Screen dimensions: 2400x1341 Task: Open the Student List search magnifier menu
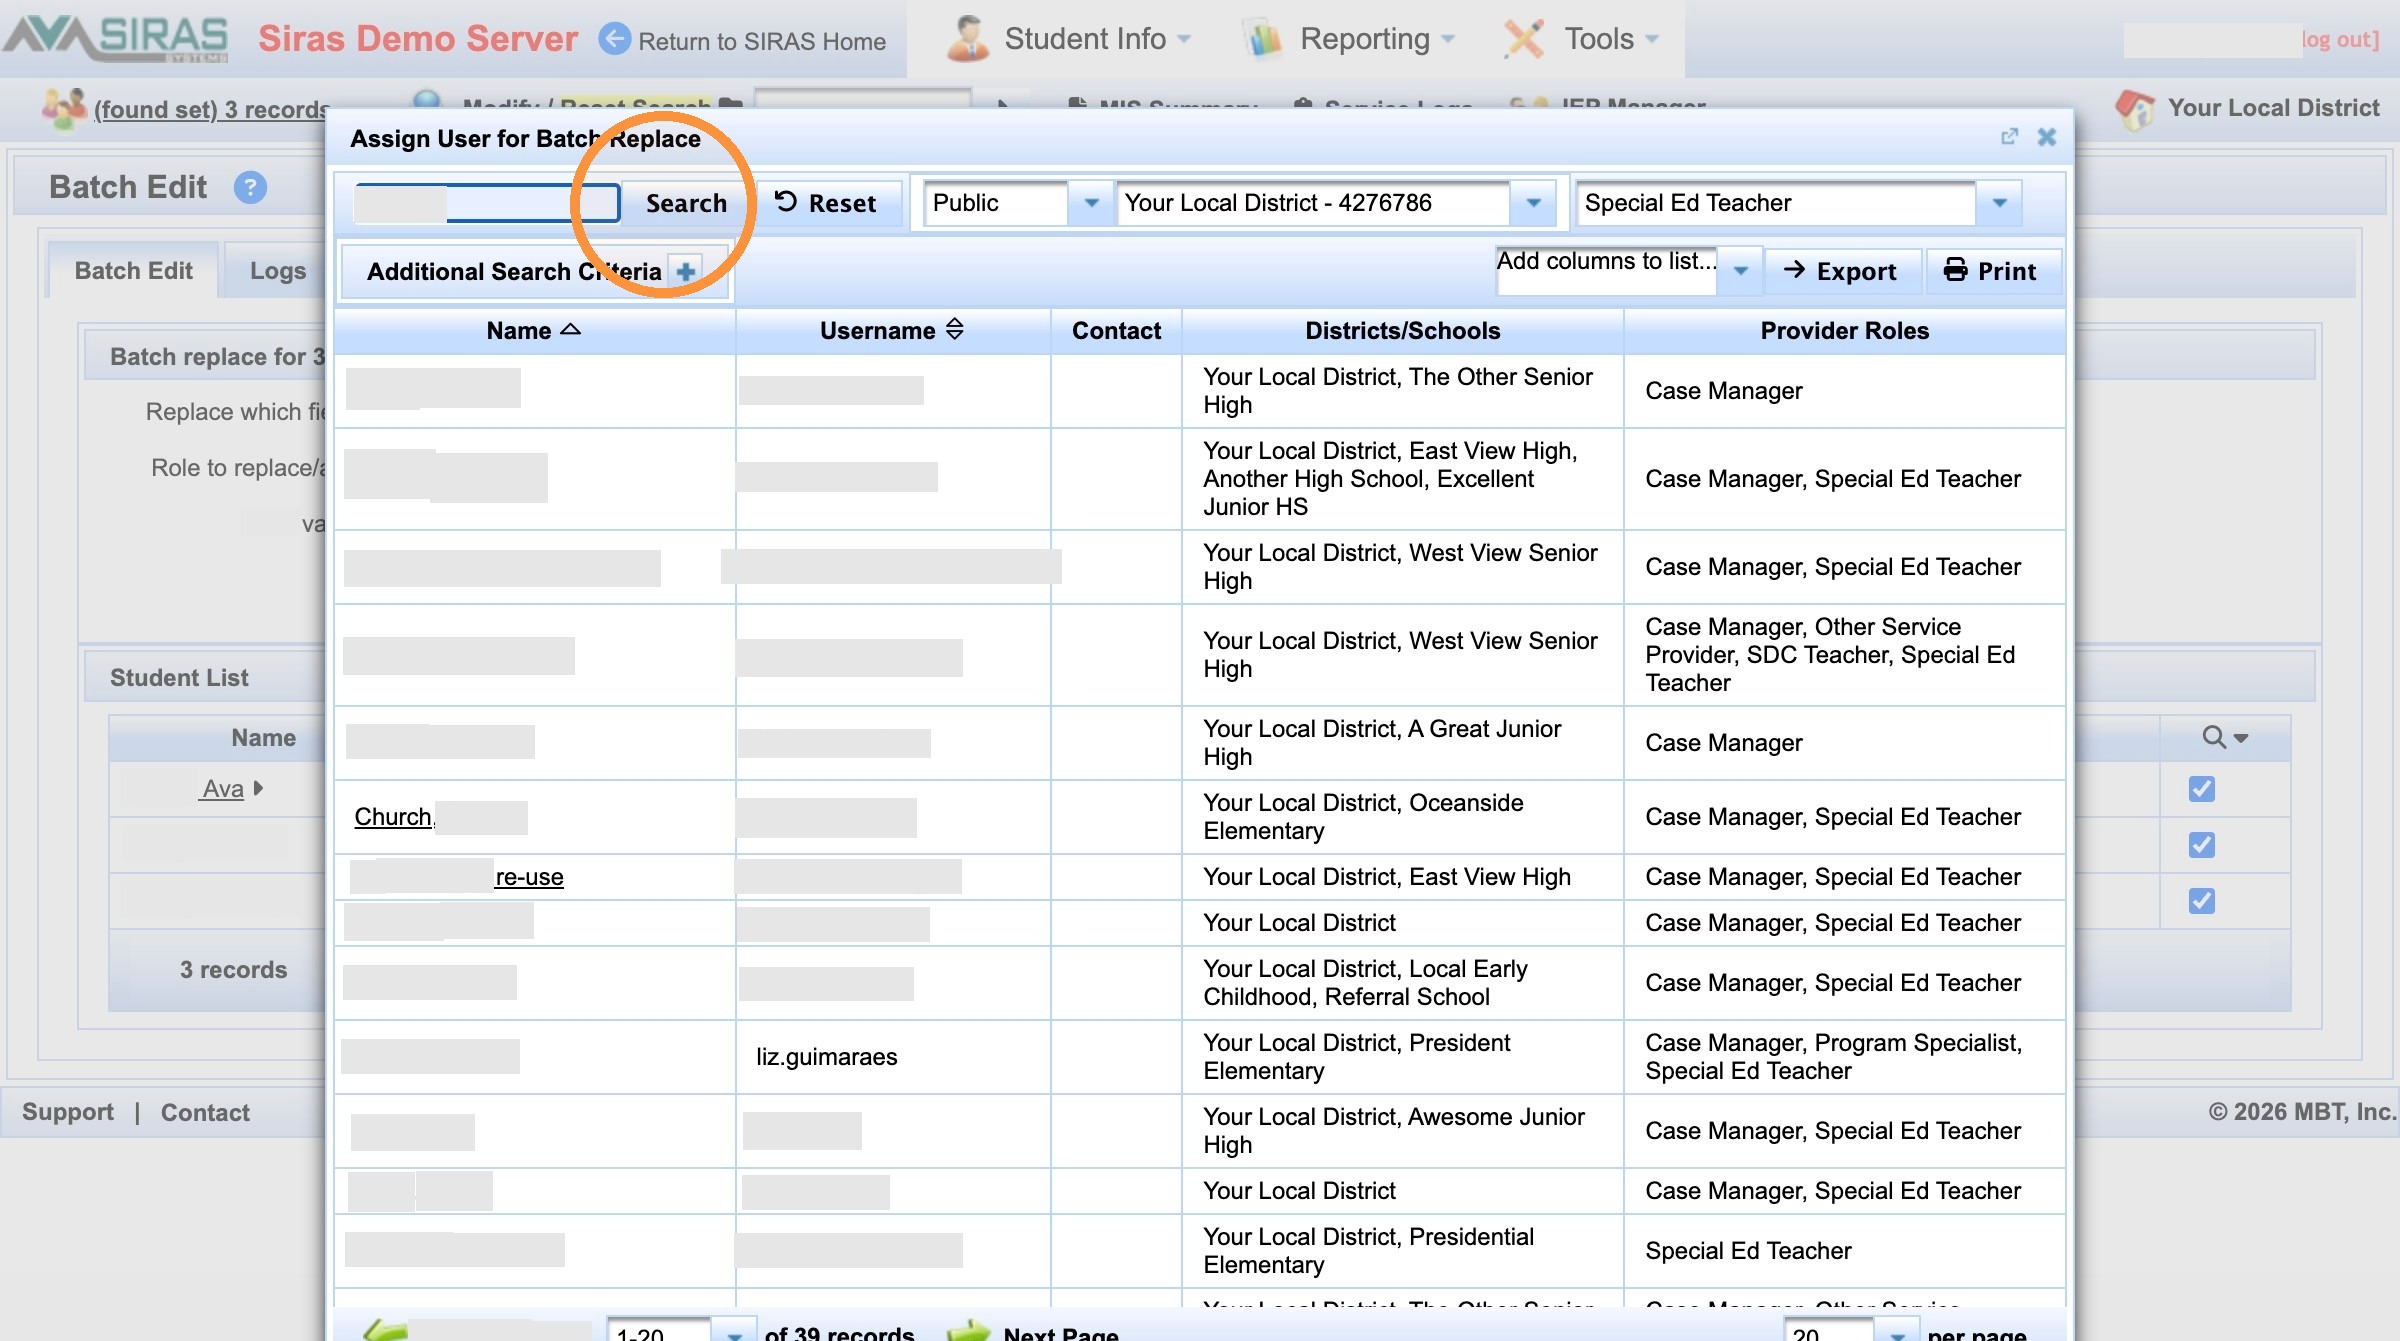point(2225,738)
